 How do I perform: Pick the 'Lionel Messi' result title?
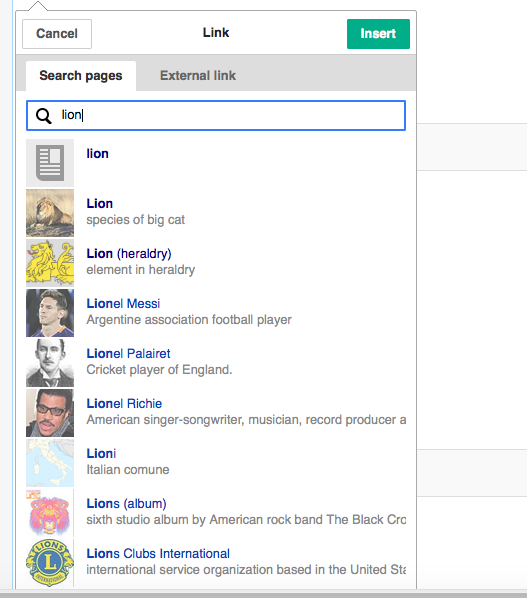point(123,304)
